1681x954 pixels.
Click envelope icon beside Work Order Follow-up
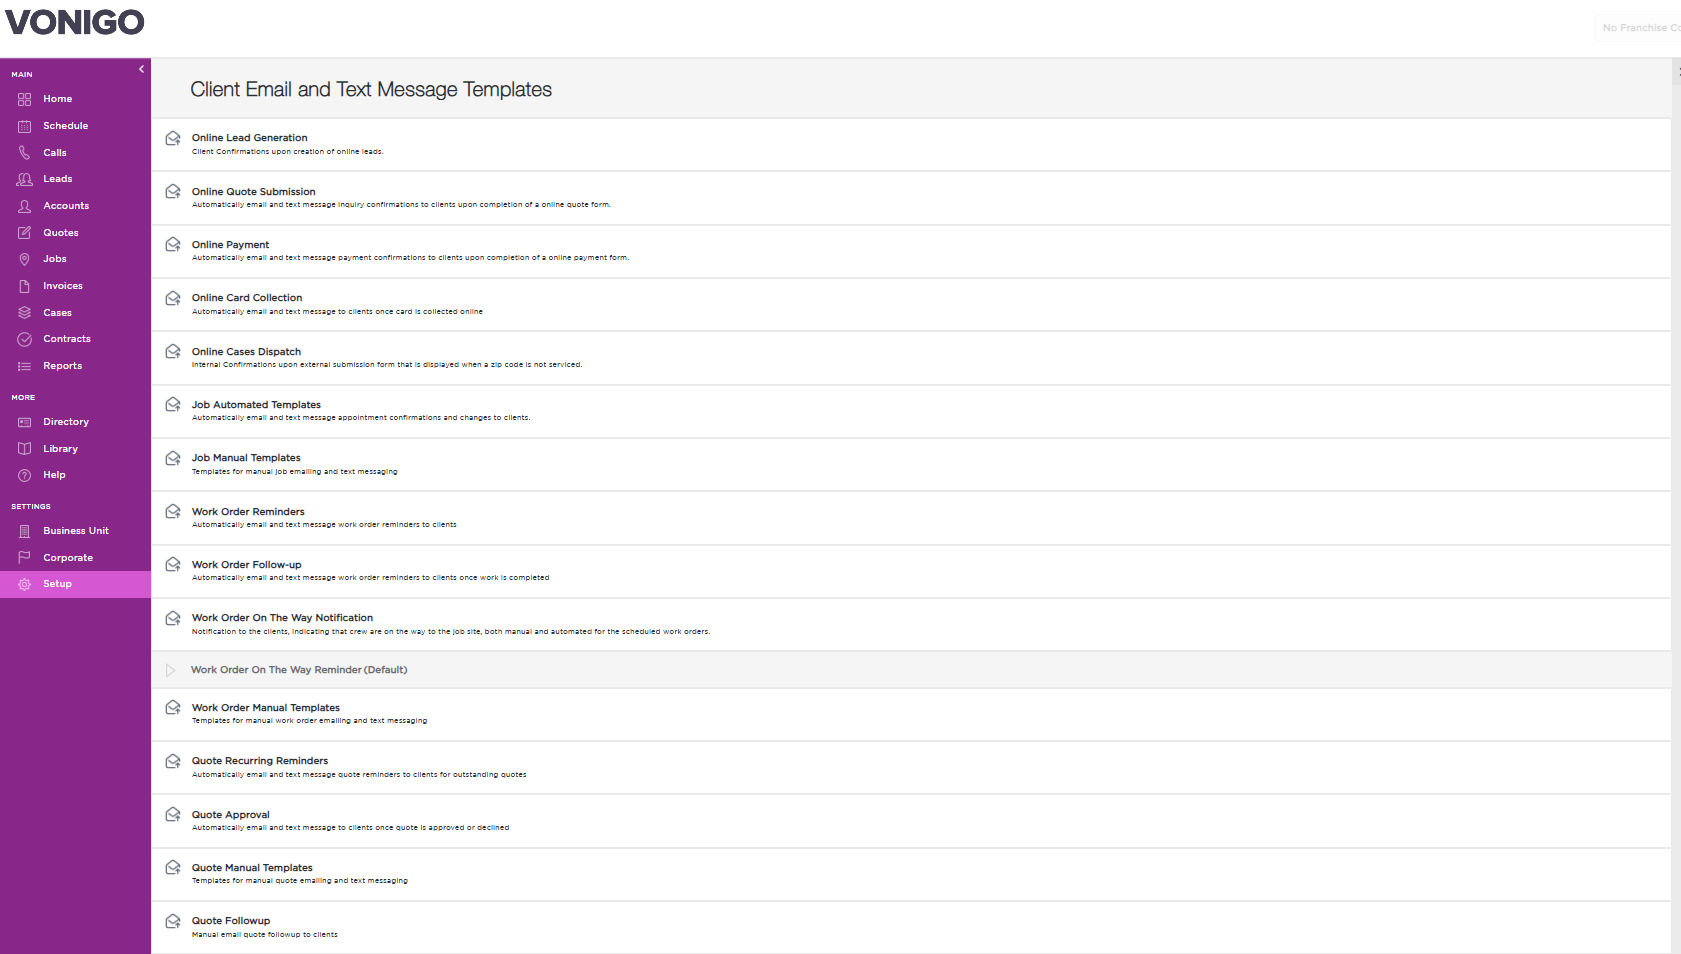pos(173,564)
